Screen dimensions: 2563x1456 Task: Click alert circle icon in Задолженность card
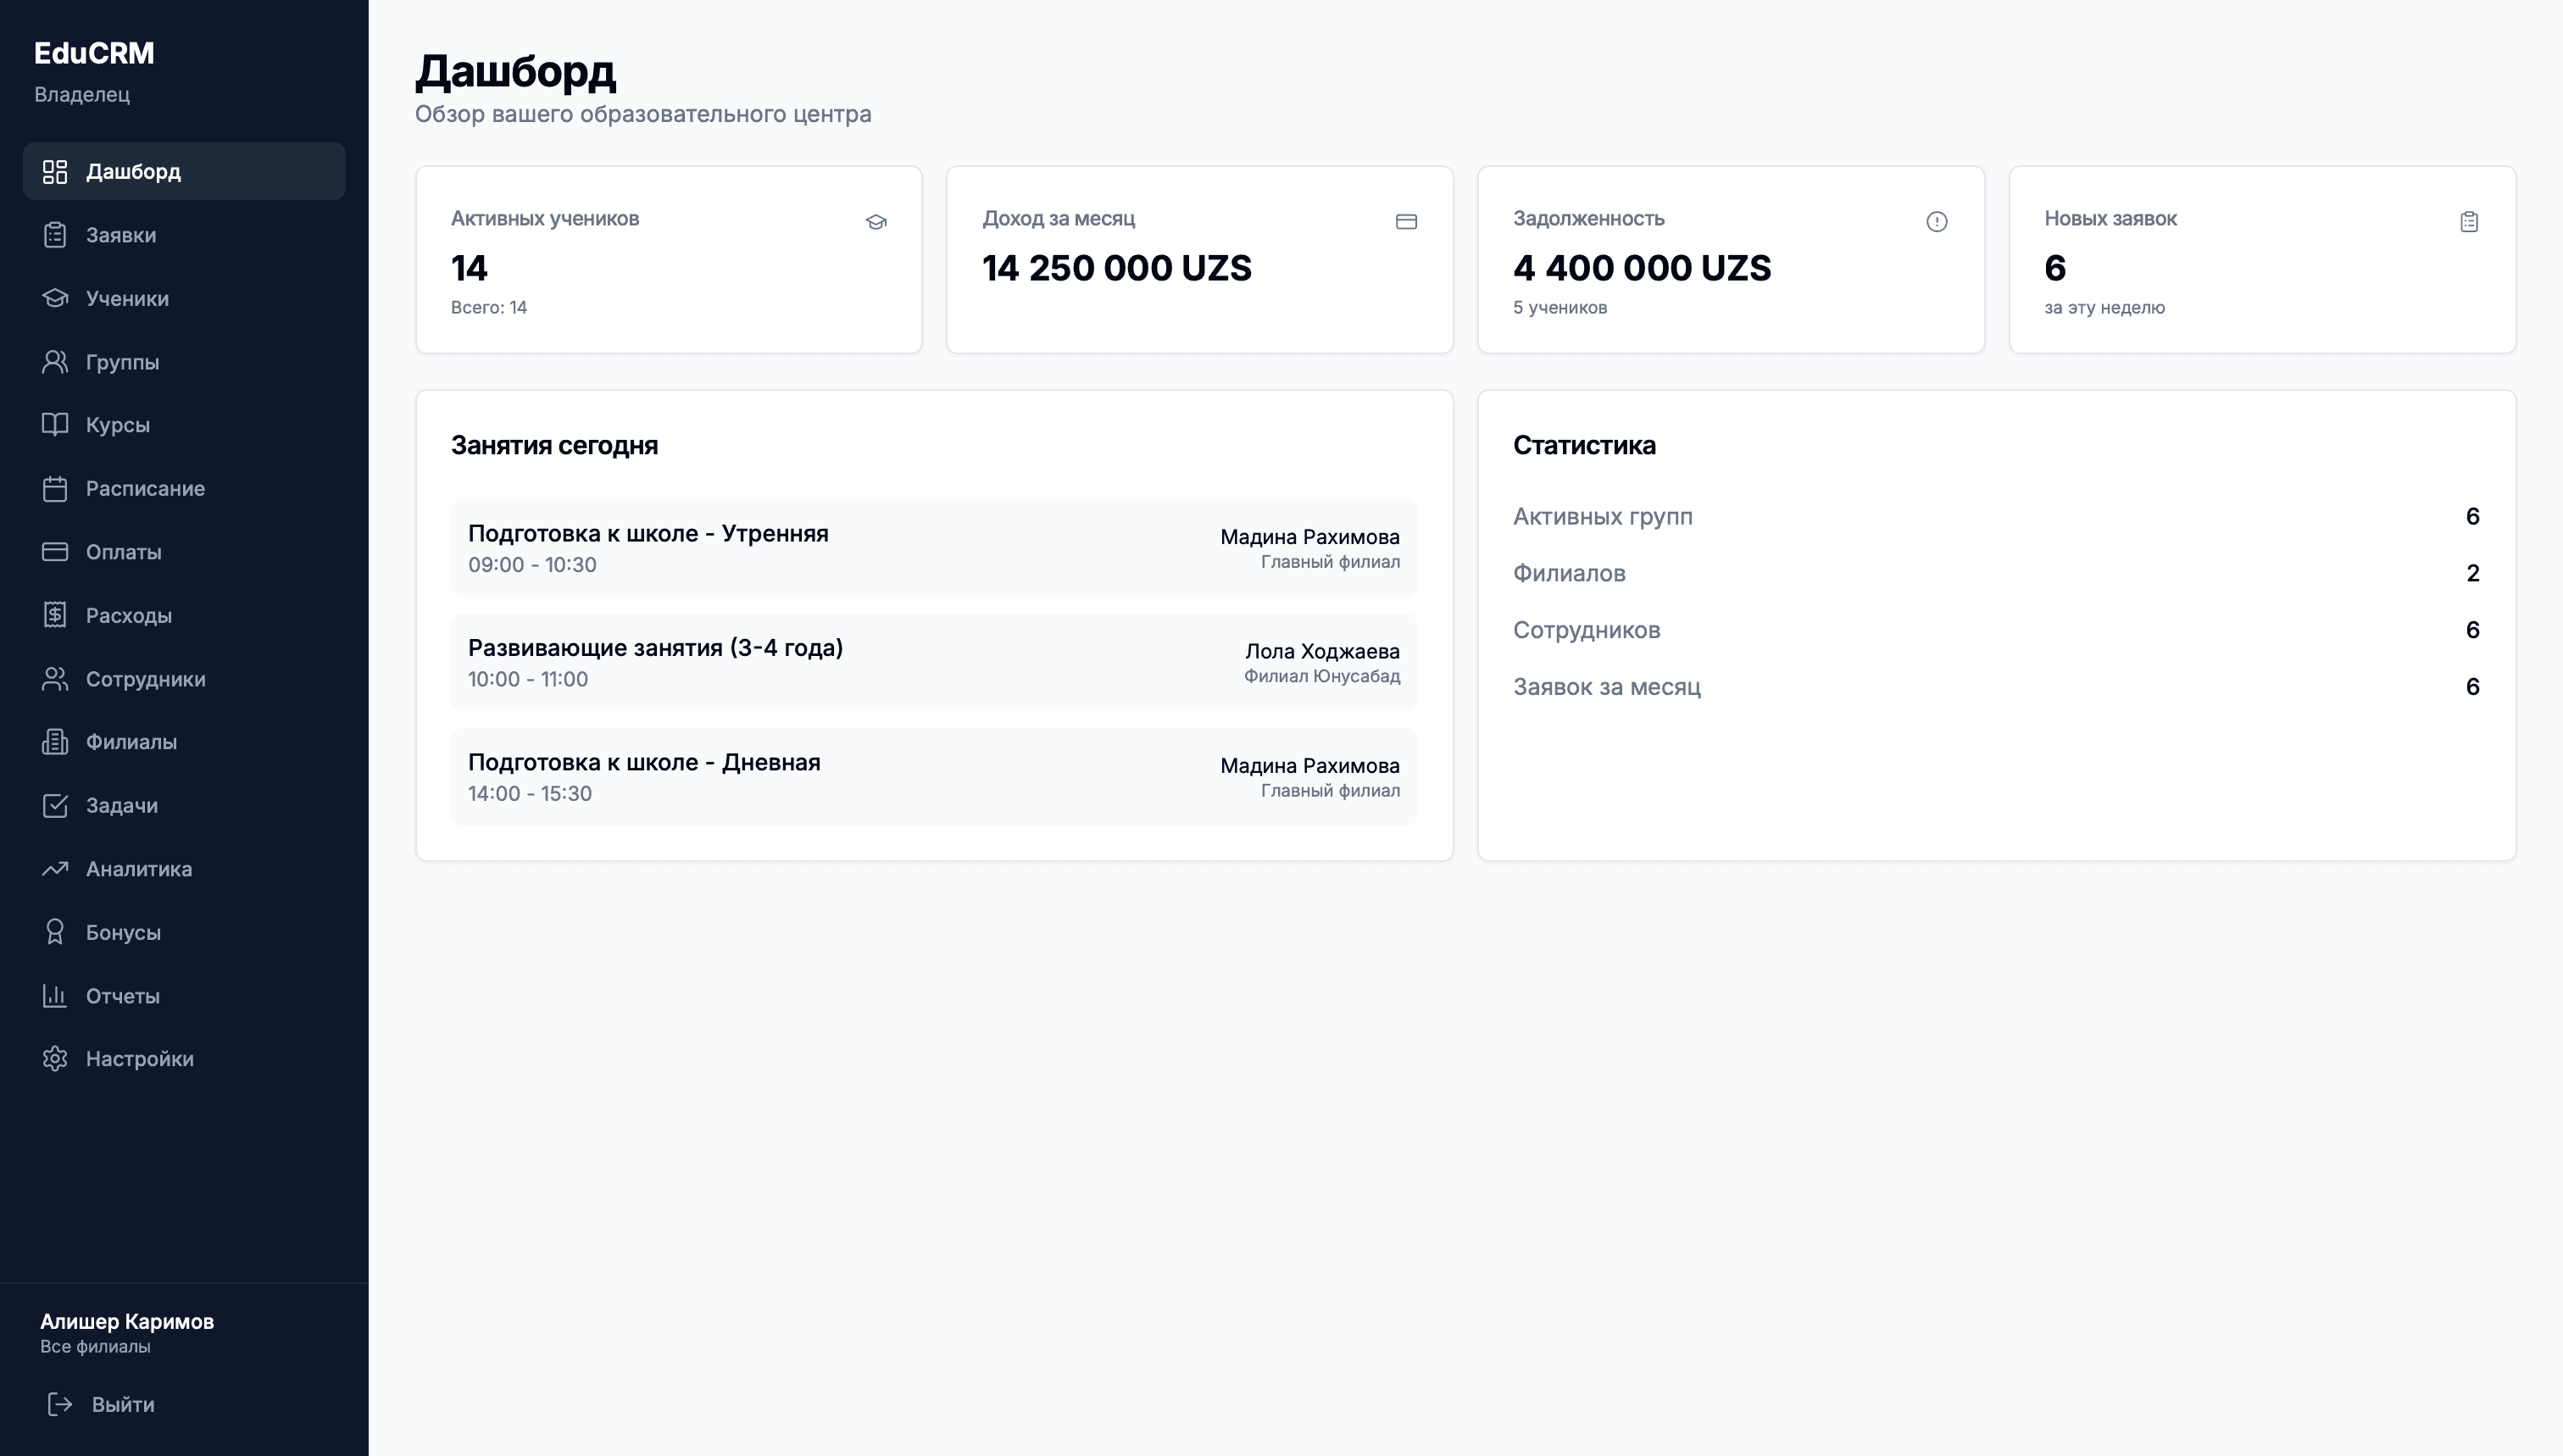[1937, 222]
